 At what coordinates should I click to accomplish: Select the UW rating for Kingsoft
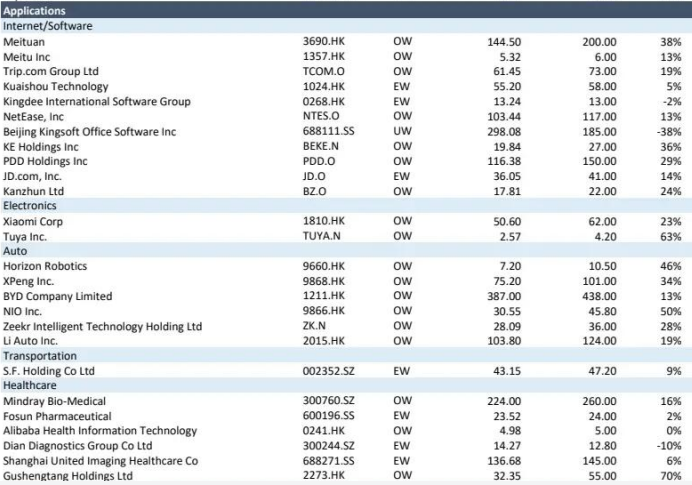coord(402,131)
